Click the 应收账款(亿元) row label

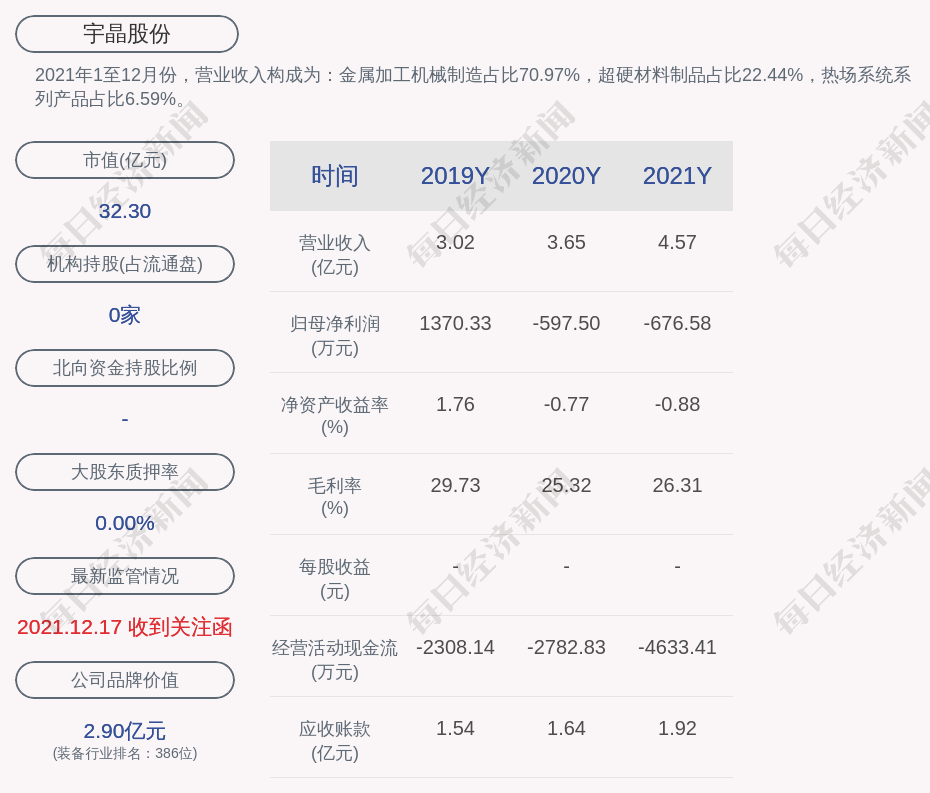(x=335, y=741)
